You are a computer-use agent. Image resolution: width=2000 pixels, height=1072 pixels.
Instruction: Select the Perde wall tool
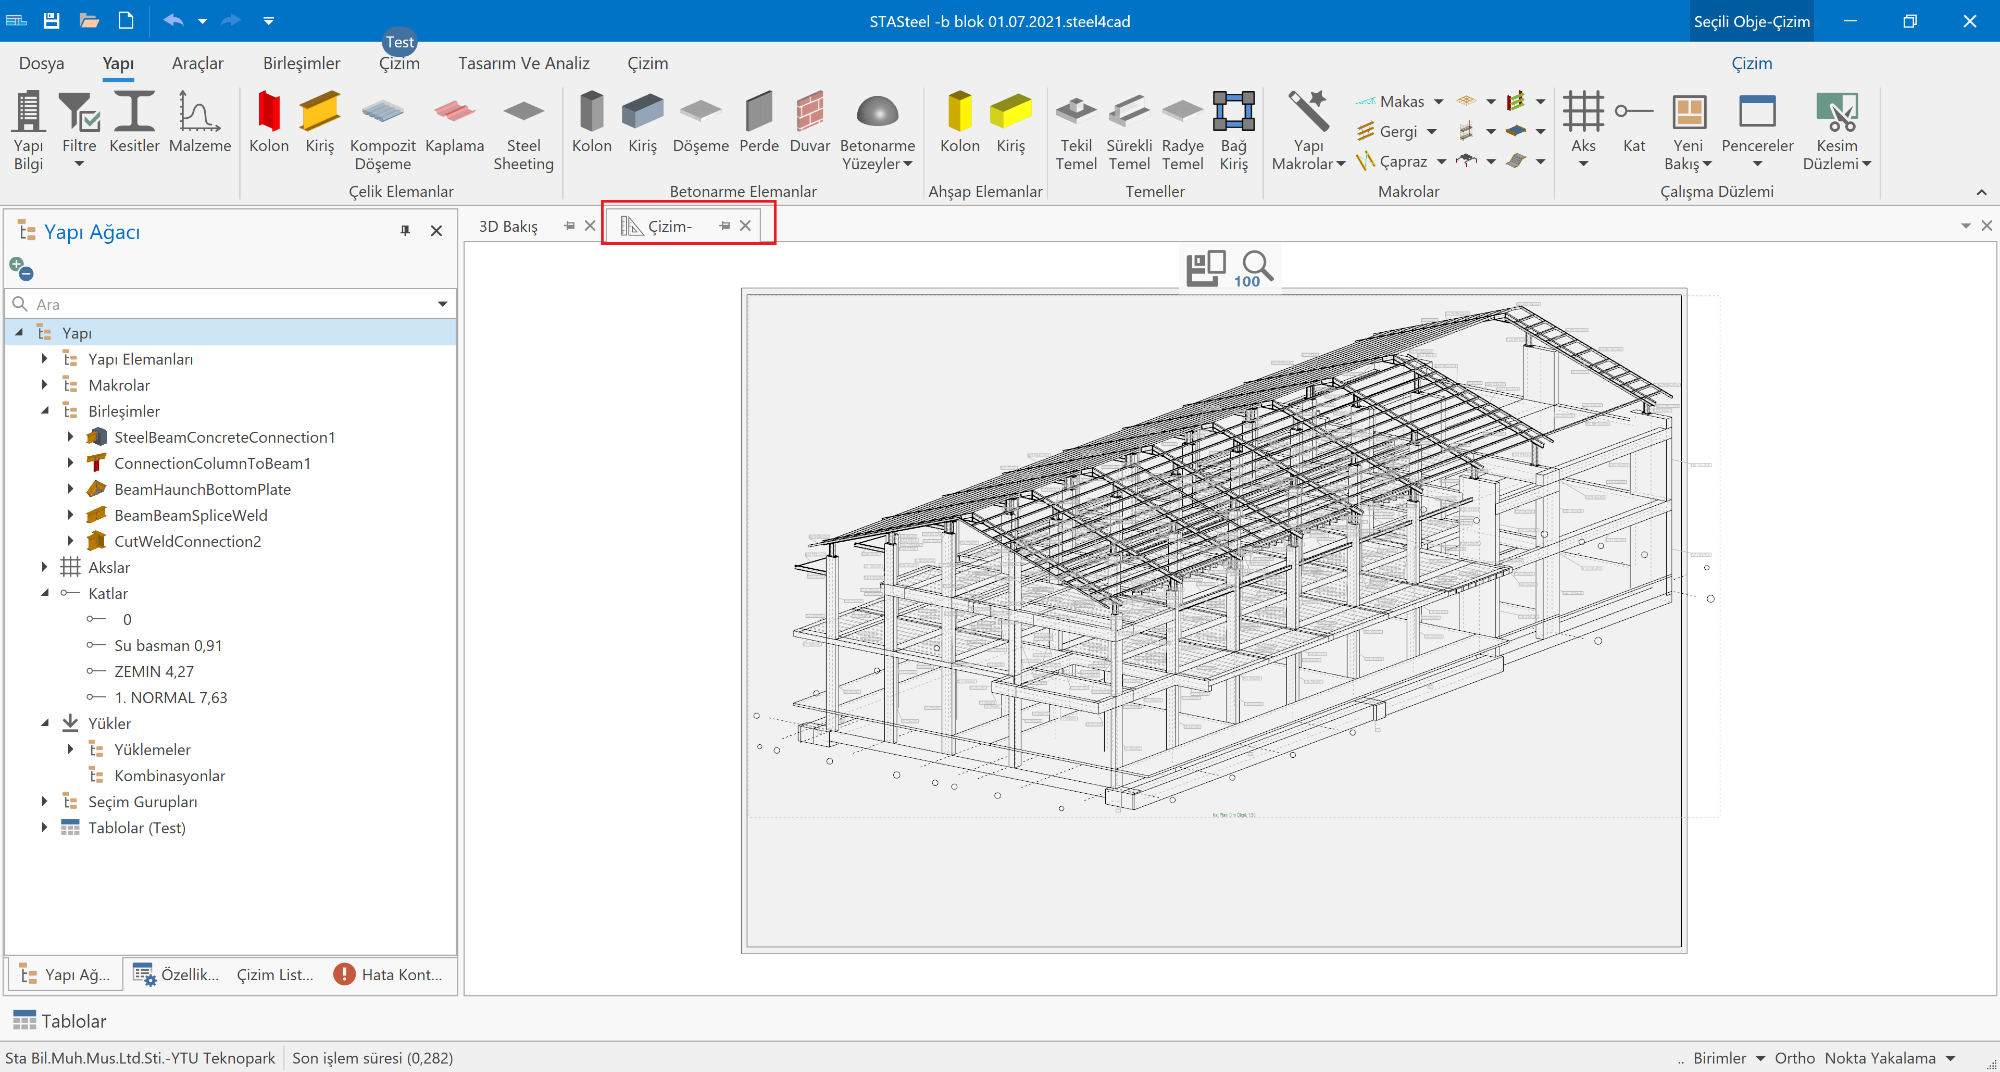(759, 113)
